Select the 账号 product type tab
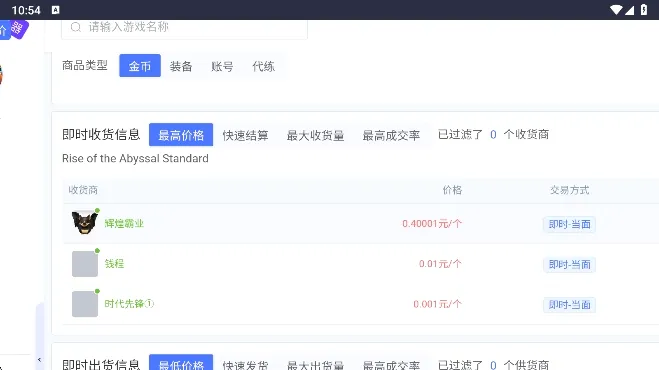The width and height of the screenshot is (659, 370). [222, 66]
